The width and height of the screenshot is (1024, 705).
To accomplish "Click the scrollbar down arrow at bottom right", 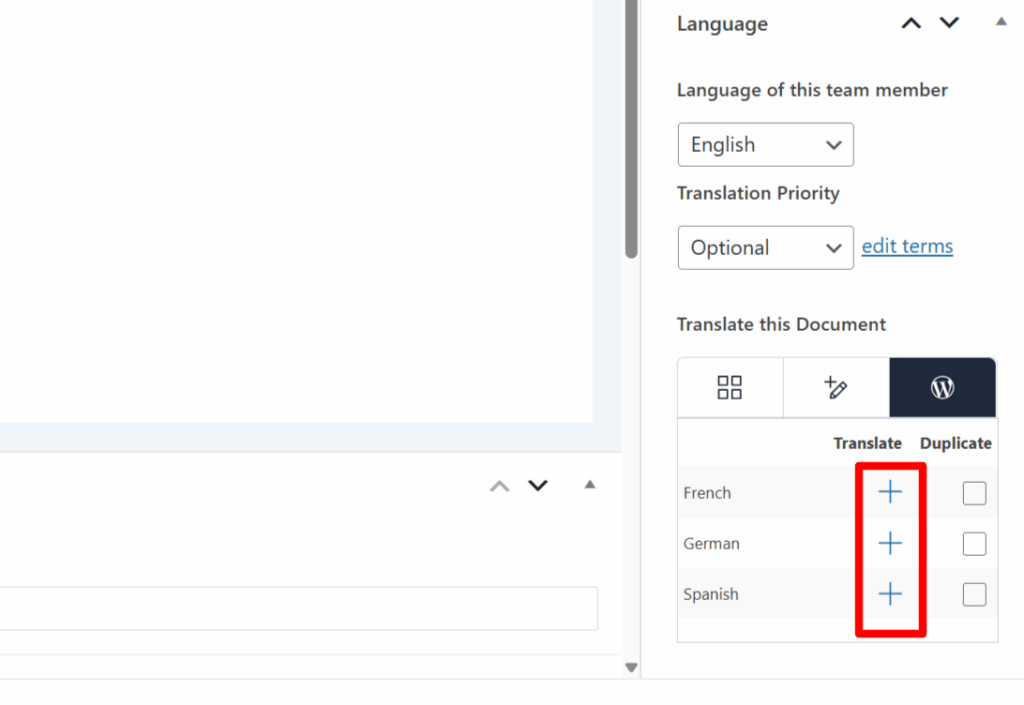I will coord(630,666).
